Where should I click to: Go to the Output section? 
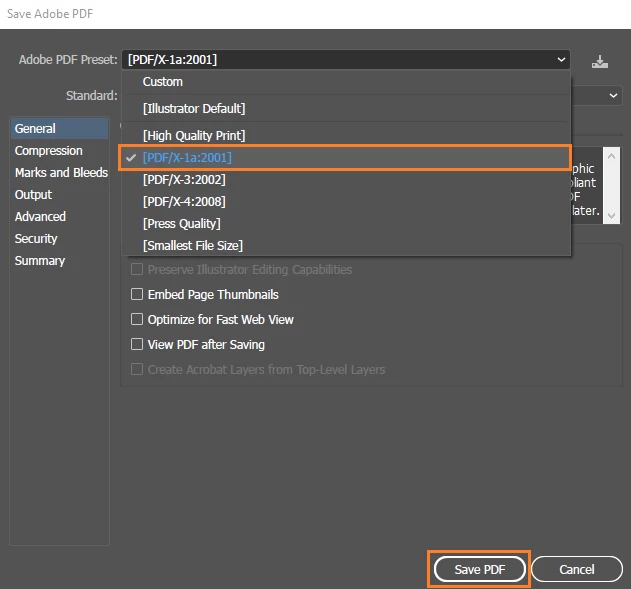[x=33, y=195]
